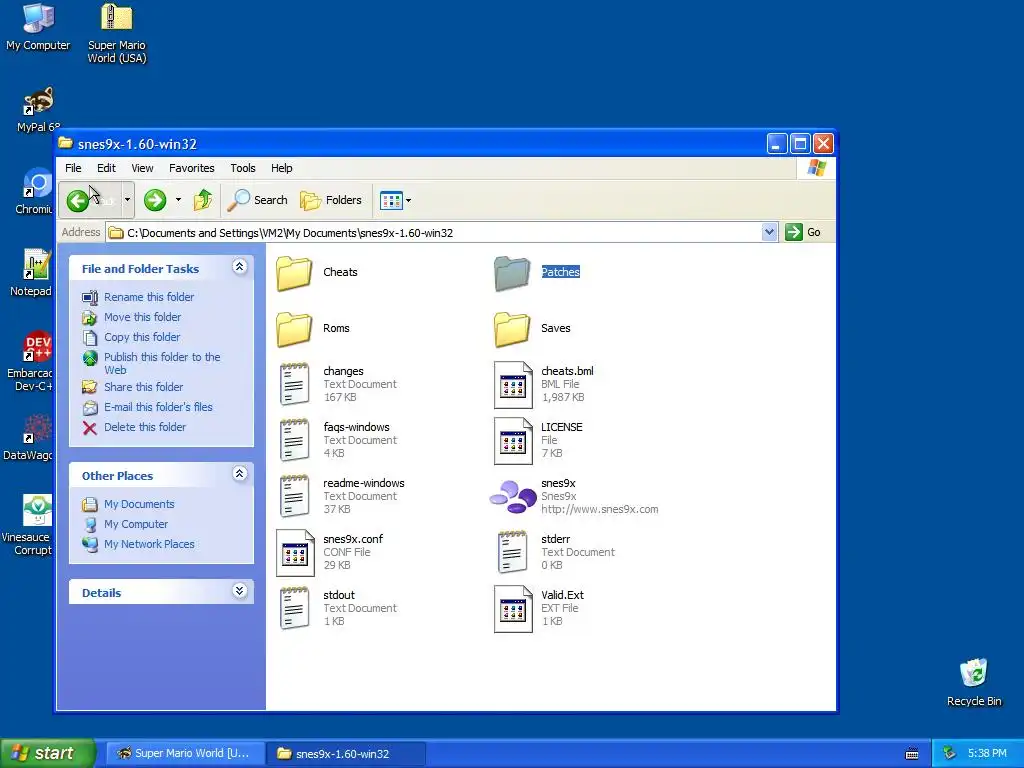1024x768 pixels.
Task: Select My Computer desktop icon
Action: pyautogui.click(x=38, y=27)
